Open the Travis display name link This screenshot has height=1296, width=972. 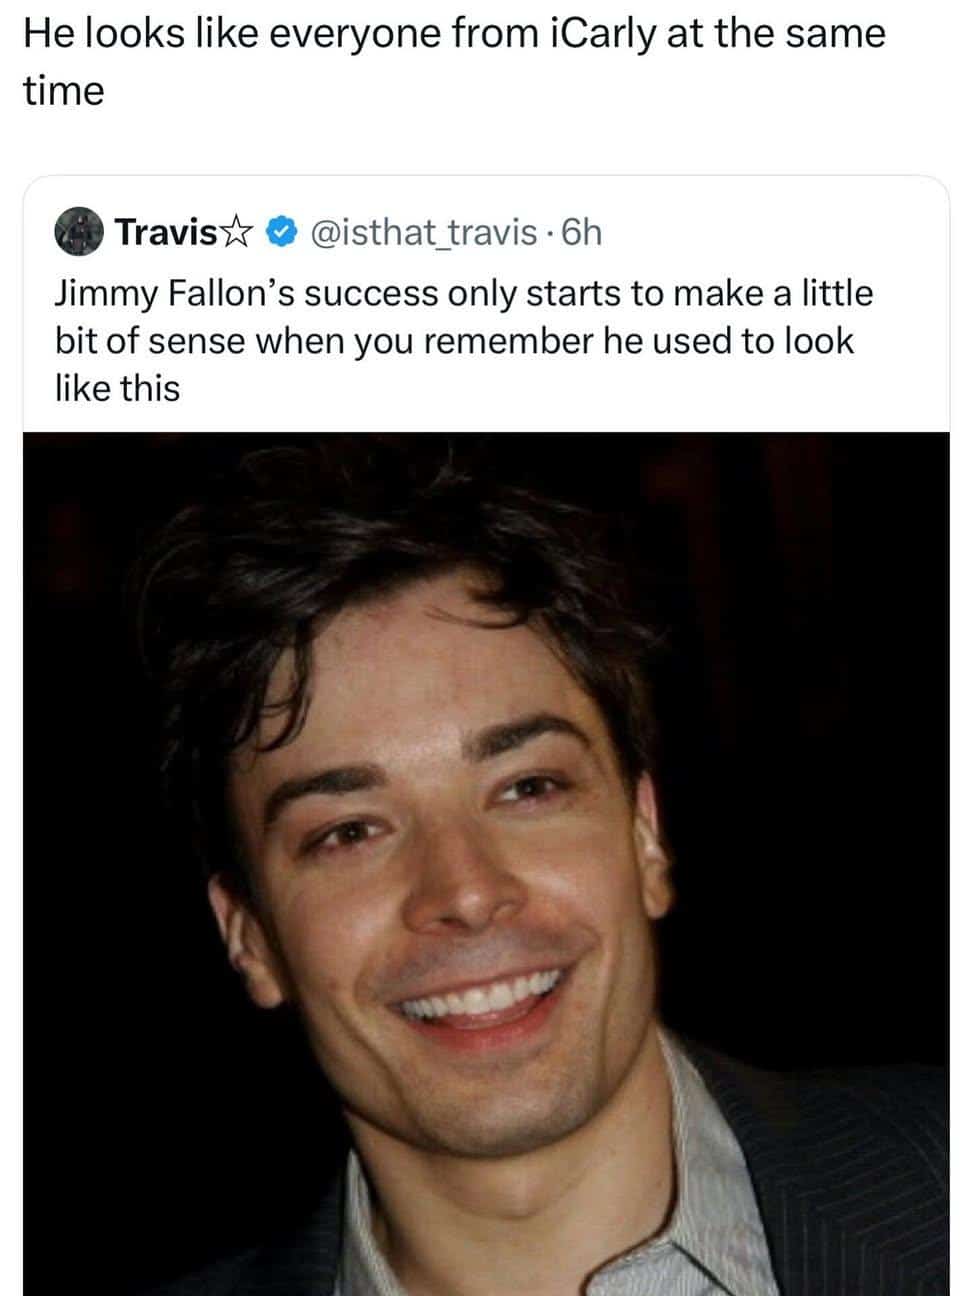166,232
